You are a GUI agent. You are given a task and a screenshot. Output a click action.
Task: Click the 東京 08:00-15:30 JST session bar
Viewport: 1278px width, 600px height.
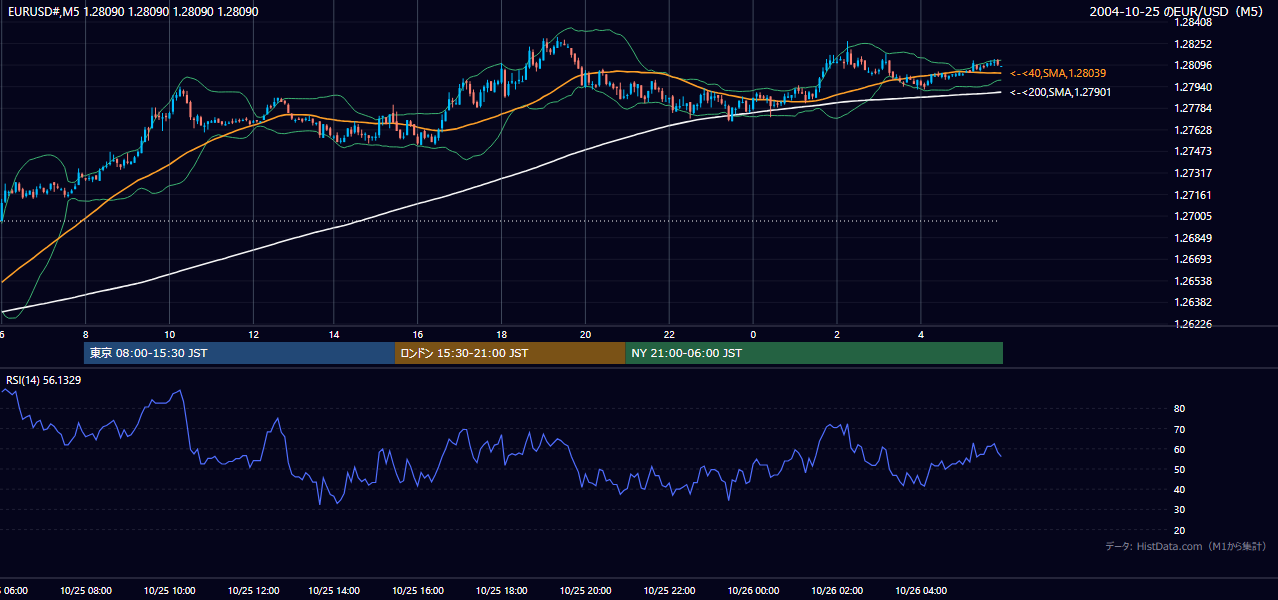240,353
